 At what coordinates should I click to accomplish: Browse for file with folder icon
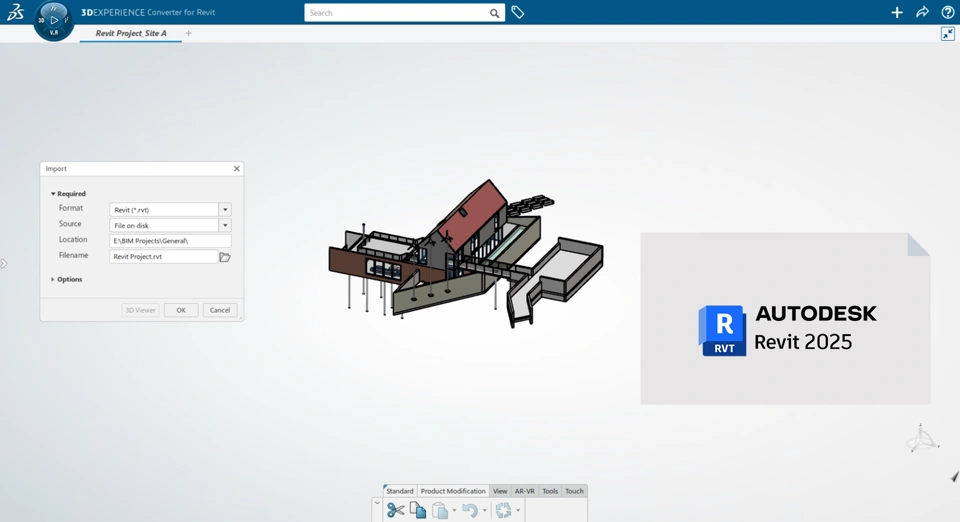pyautogui.click(x=225, y=257)
